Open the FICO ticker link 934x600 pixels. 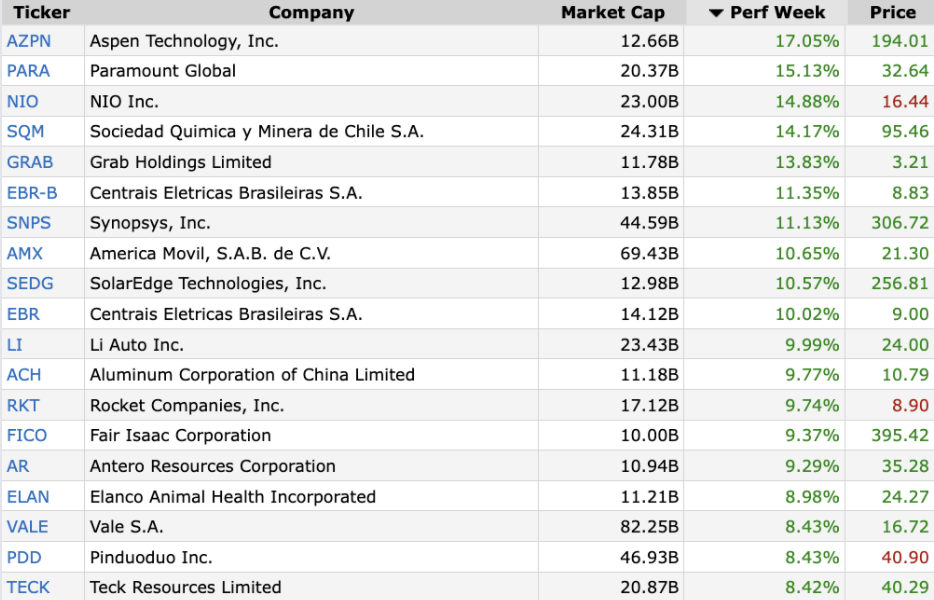27,436
